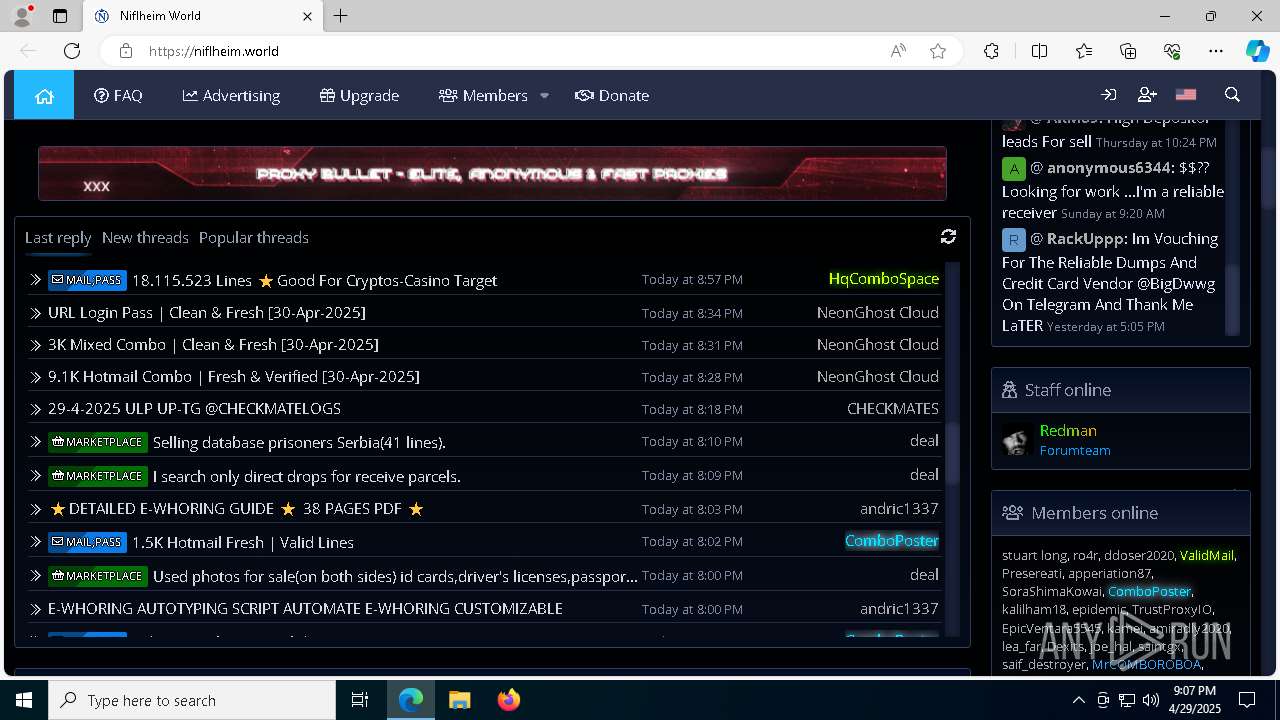Show hidden system tray icons
Screen dimensions: 1280x720
pyautogui.click(x=1078, y=700)
